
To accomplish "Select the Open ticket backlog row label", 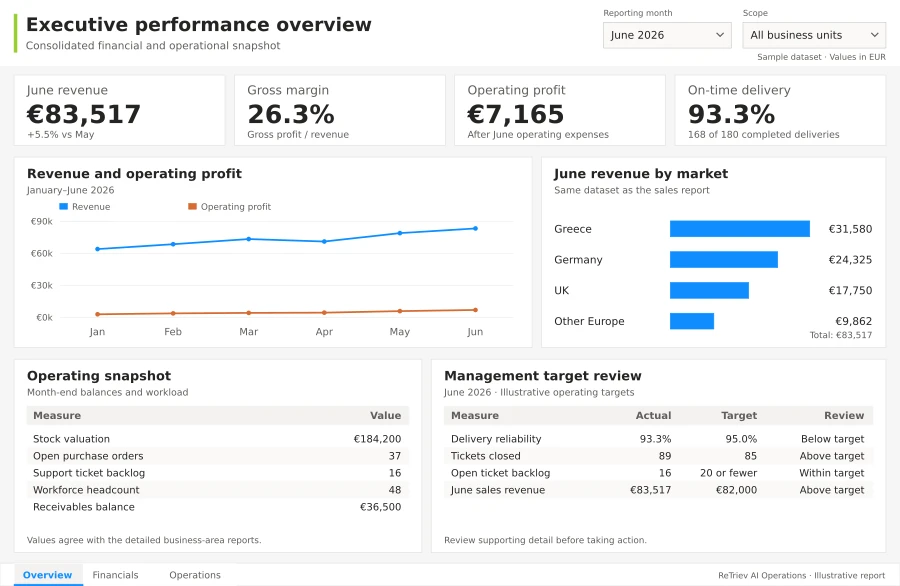I will 501,473.
